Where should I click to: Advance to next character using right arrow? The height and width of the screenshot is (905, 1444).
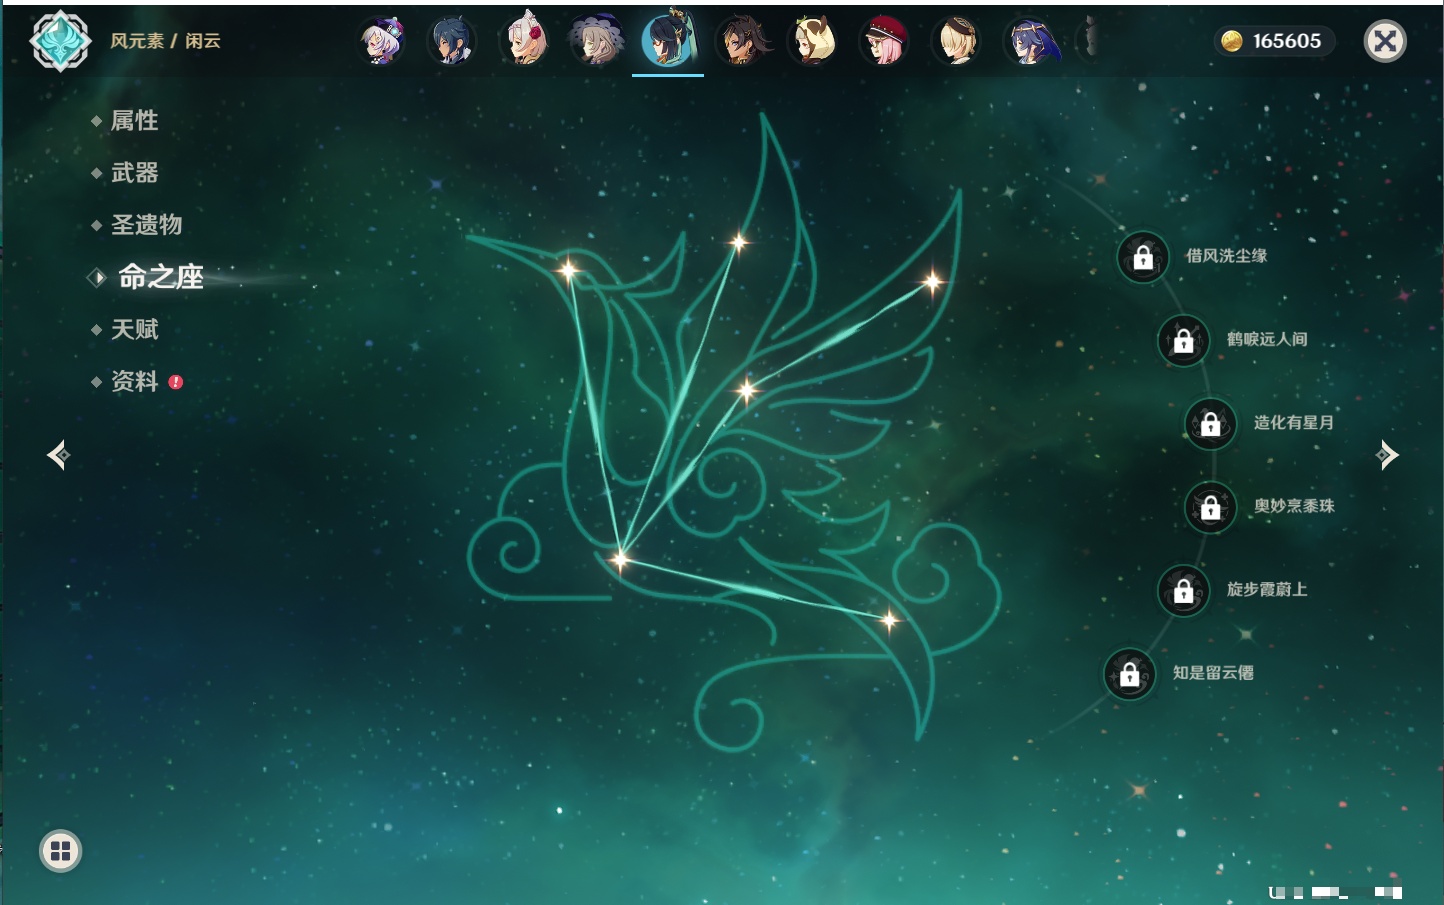click(1387, 455)
